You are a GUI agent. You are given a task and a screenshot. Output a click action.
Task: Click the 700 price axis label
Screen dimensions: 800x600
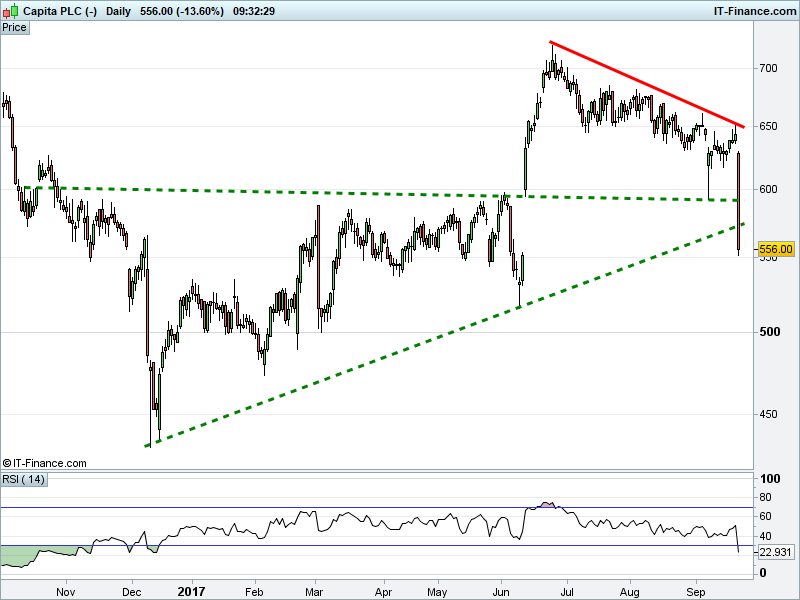coord(768,68)
